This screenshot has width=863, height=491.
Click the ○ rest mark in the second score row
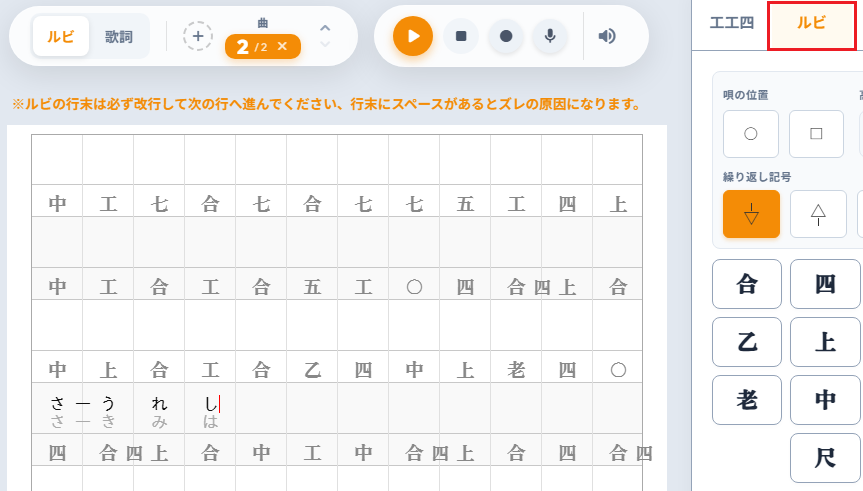pos(414,287)
